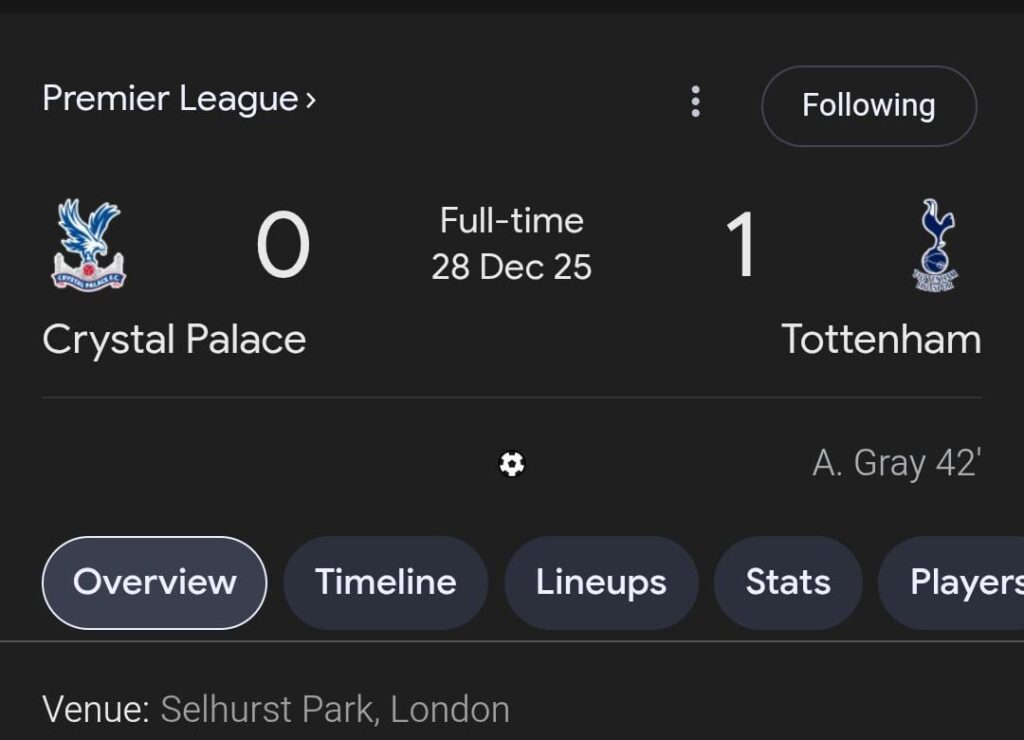View the Stats tab
This screenshot has height=740, width=1024.
[788, 582]
